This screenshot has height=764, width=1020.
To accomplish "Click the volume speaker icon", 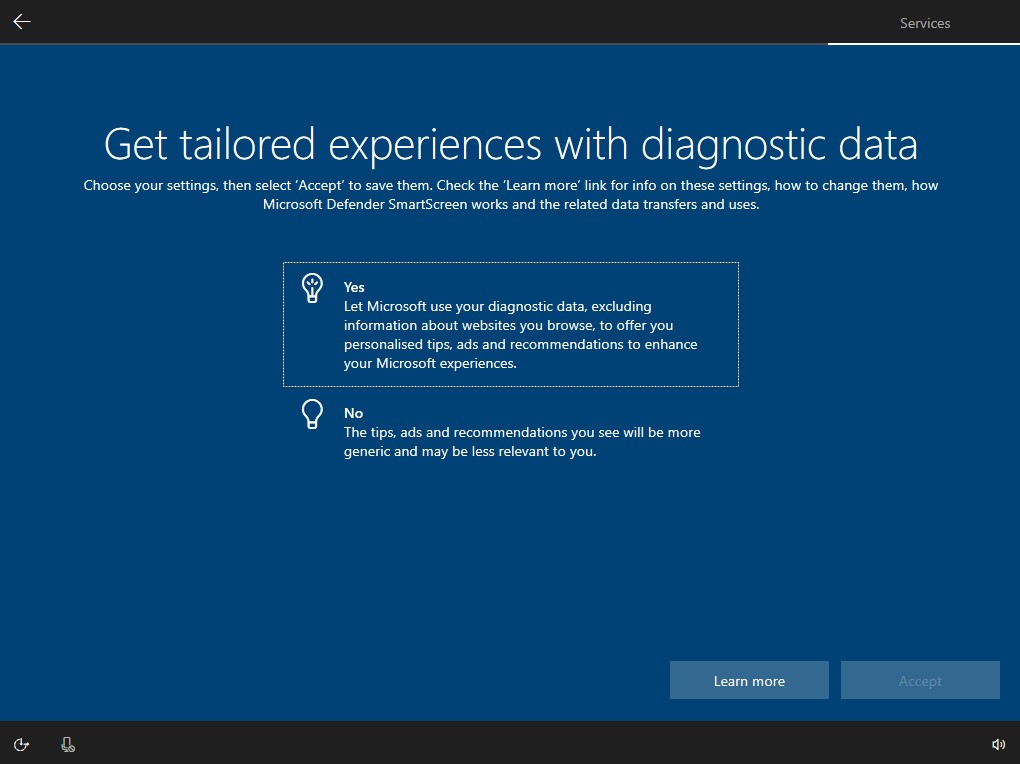I will click(x=998, y=744).
